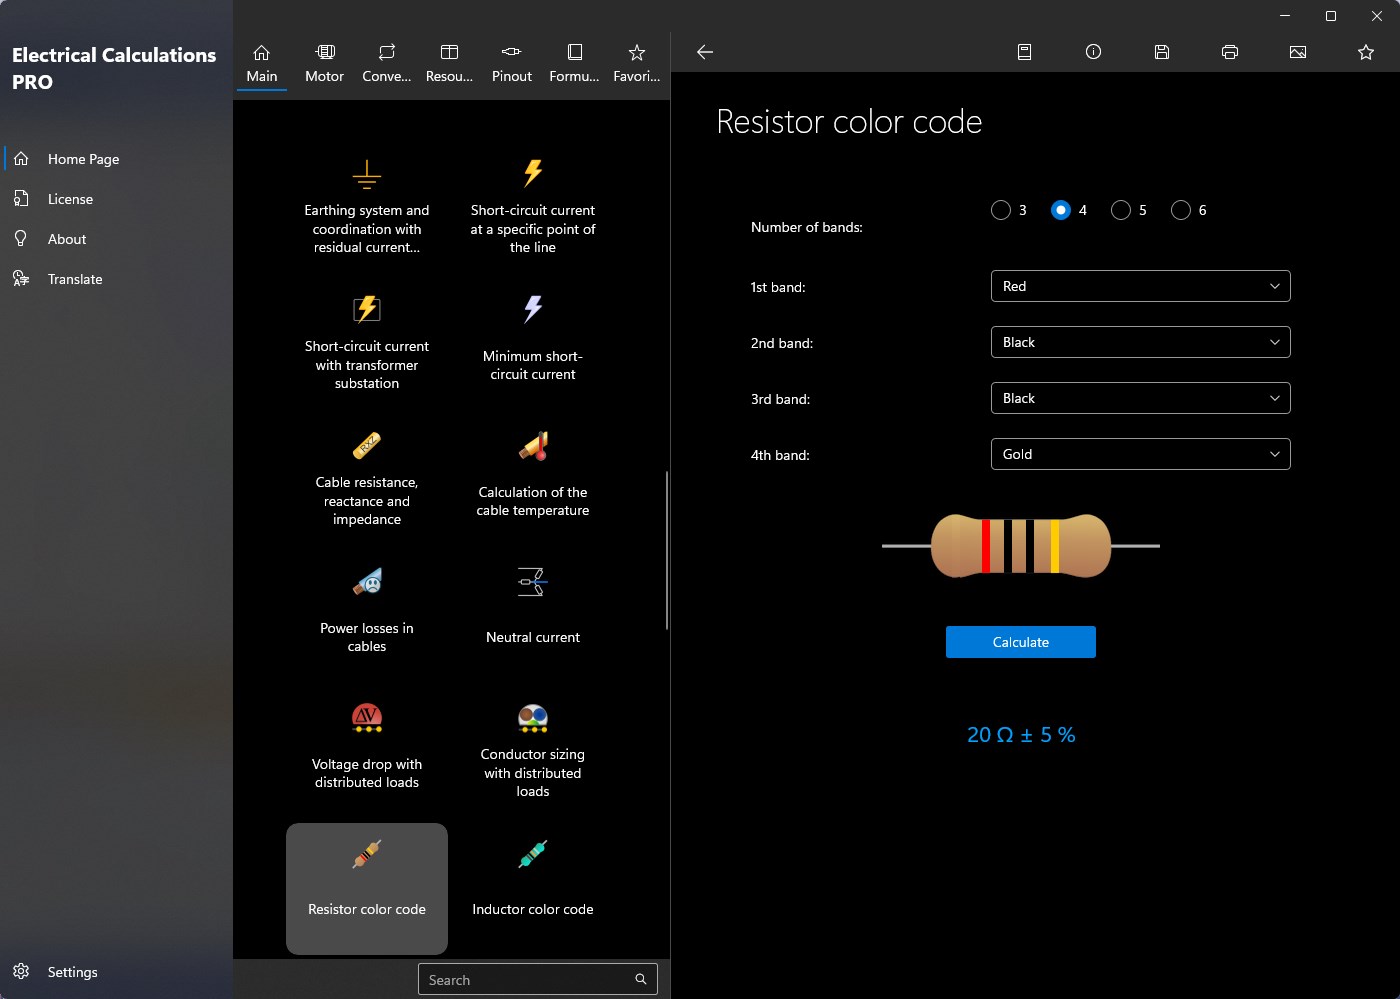Switch to the Converters tab

click(387, 63)
